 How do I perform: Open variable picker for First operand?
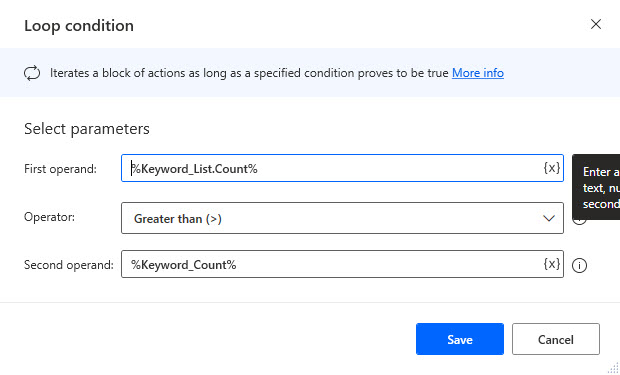[x=552, y=168]
